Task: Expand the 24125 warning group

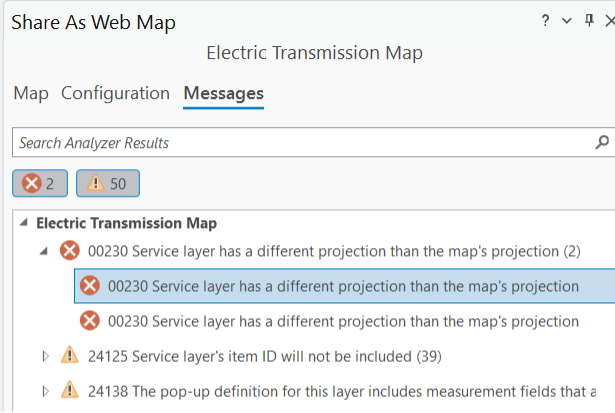Action: pos(44,356)
